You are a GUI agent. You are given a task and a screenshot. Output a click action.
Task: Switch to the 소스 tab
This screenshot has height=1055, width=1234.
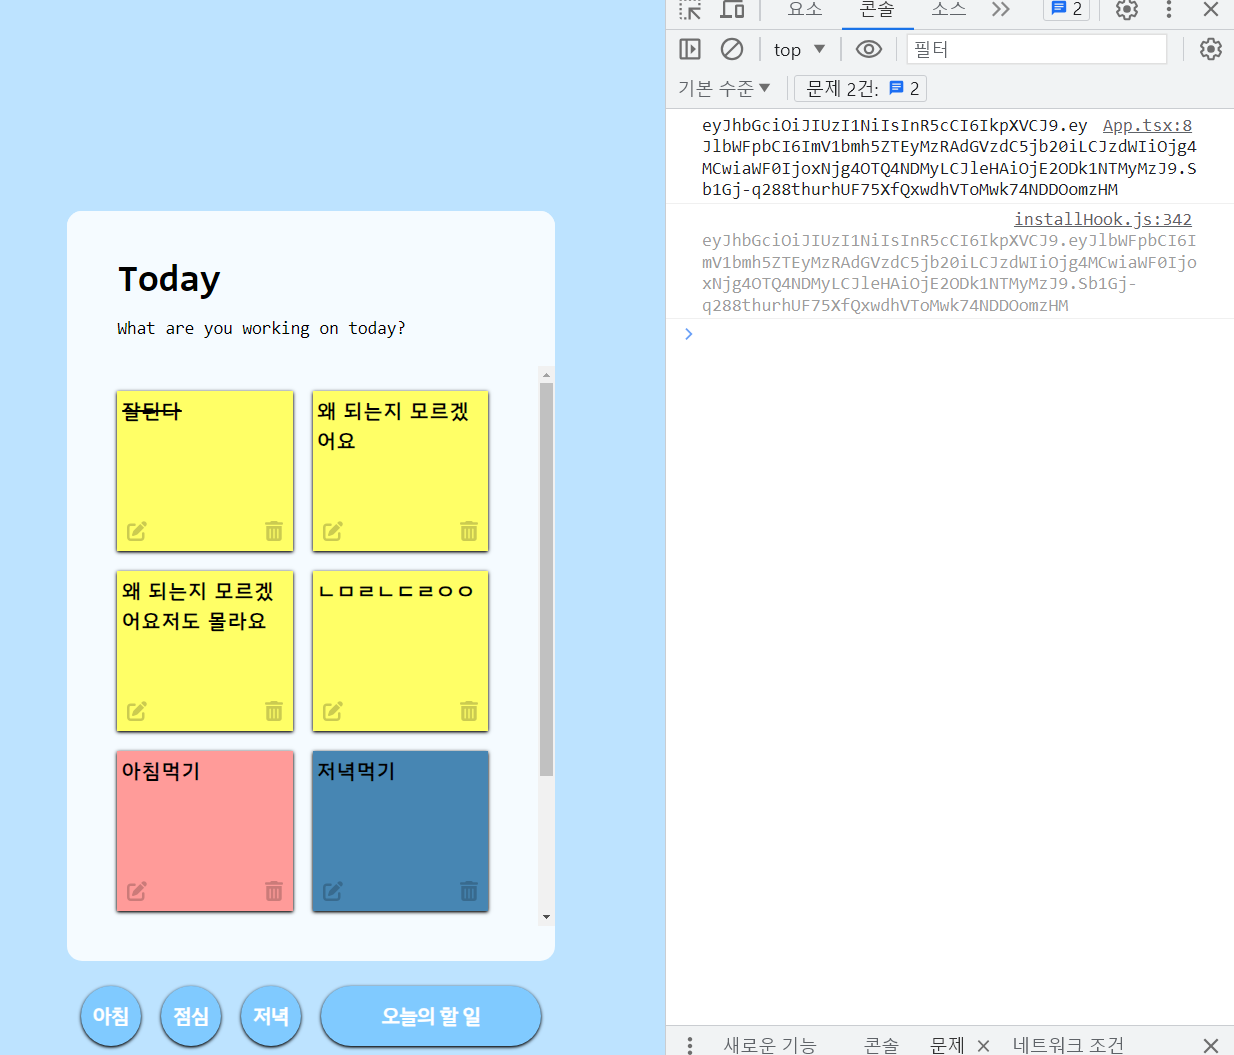click(x=949, y=10)
